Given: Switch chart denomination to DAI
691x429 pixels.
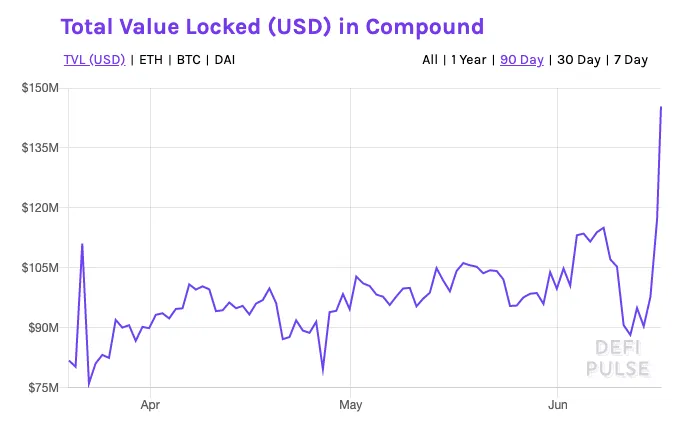Looking at the screenshot, I should coord(225,60).
